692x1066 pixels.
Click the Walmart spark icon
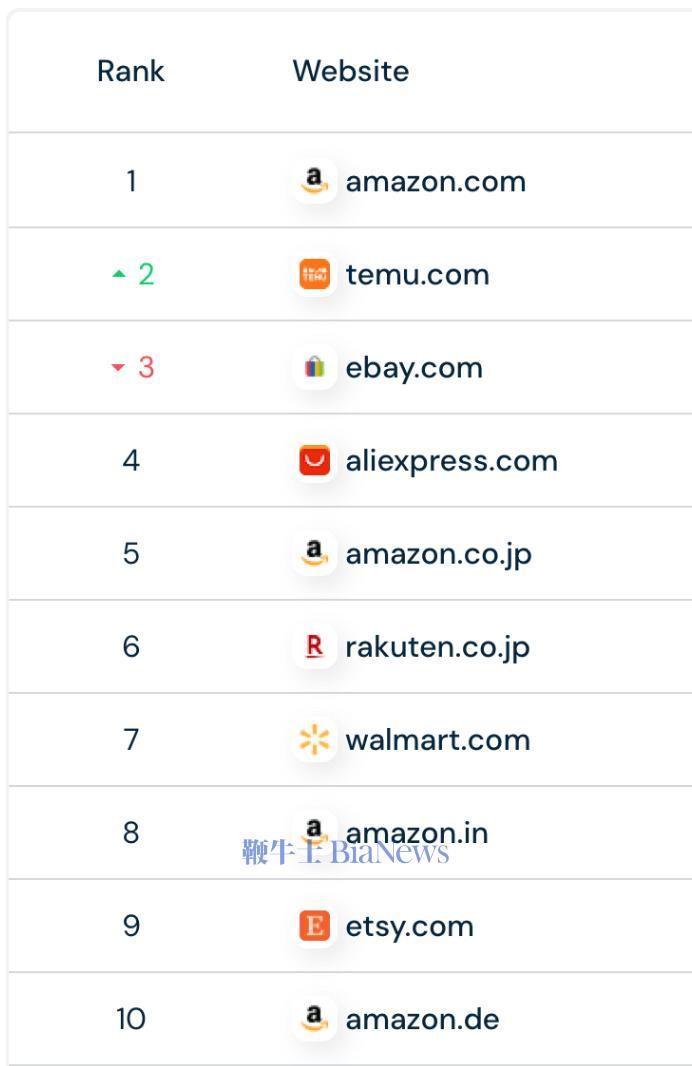coord(314,739)
